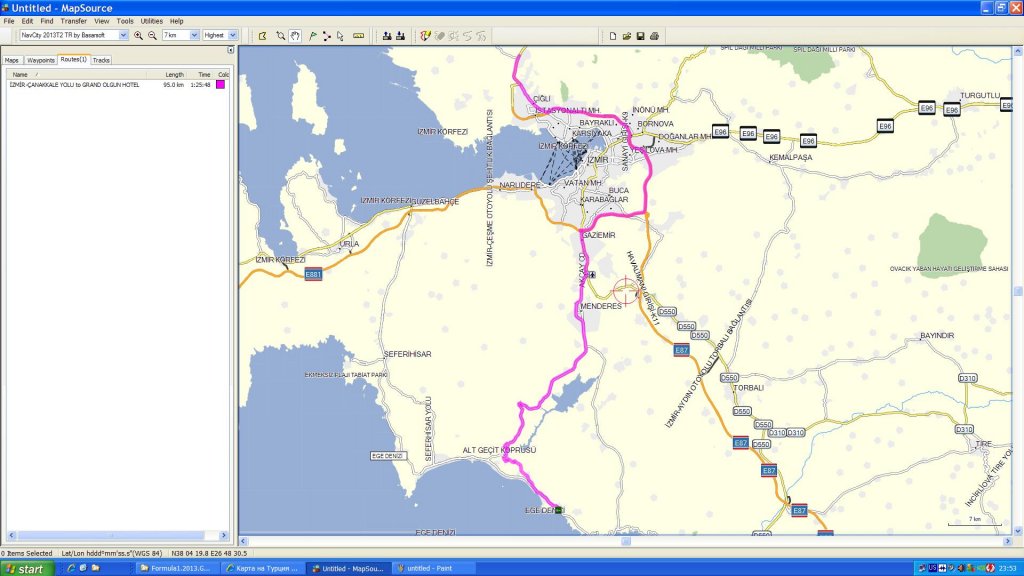Viewport: 1024px width, 576px height.
Task: Select the Map selection tool
Action: pyautogui.click(x=263, y=36)
